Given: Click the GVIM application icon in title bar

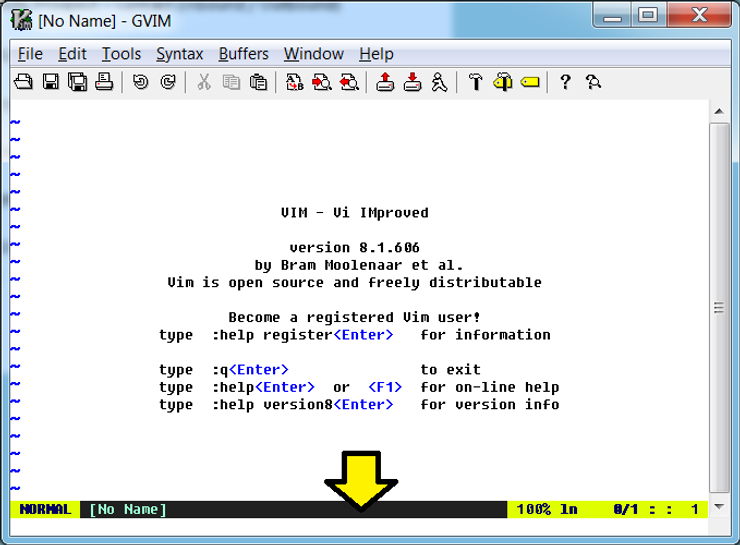Looking at the screenshot, I should click(22, 20).
